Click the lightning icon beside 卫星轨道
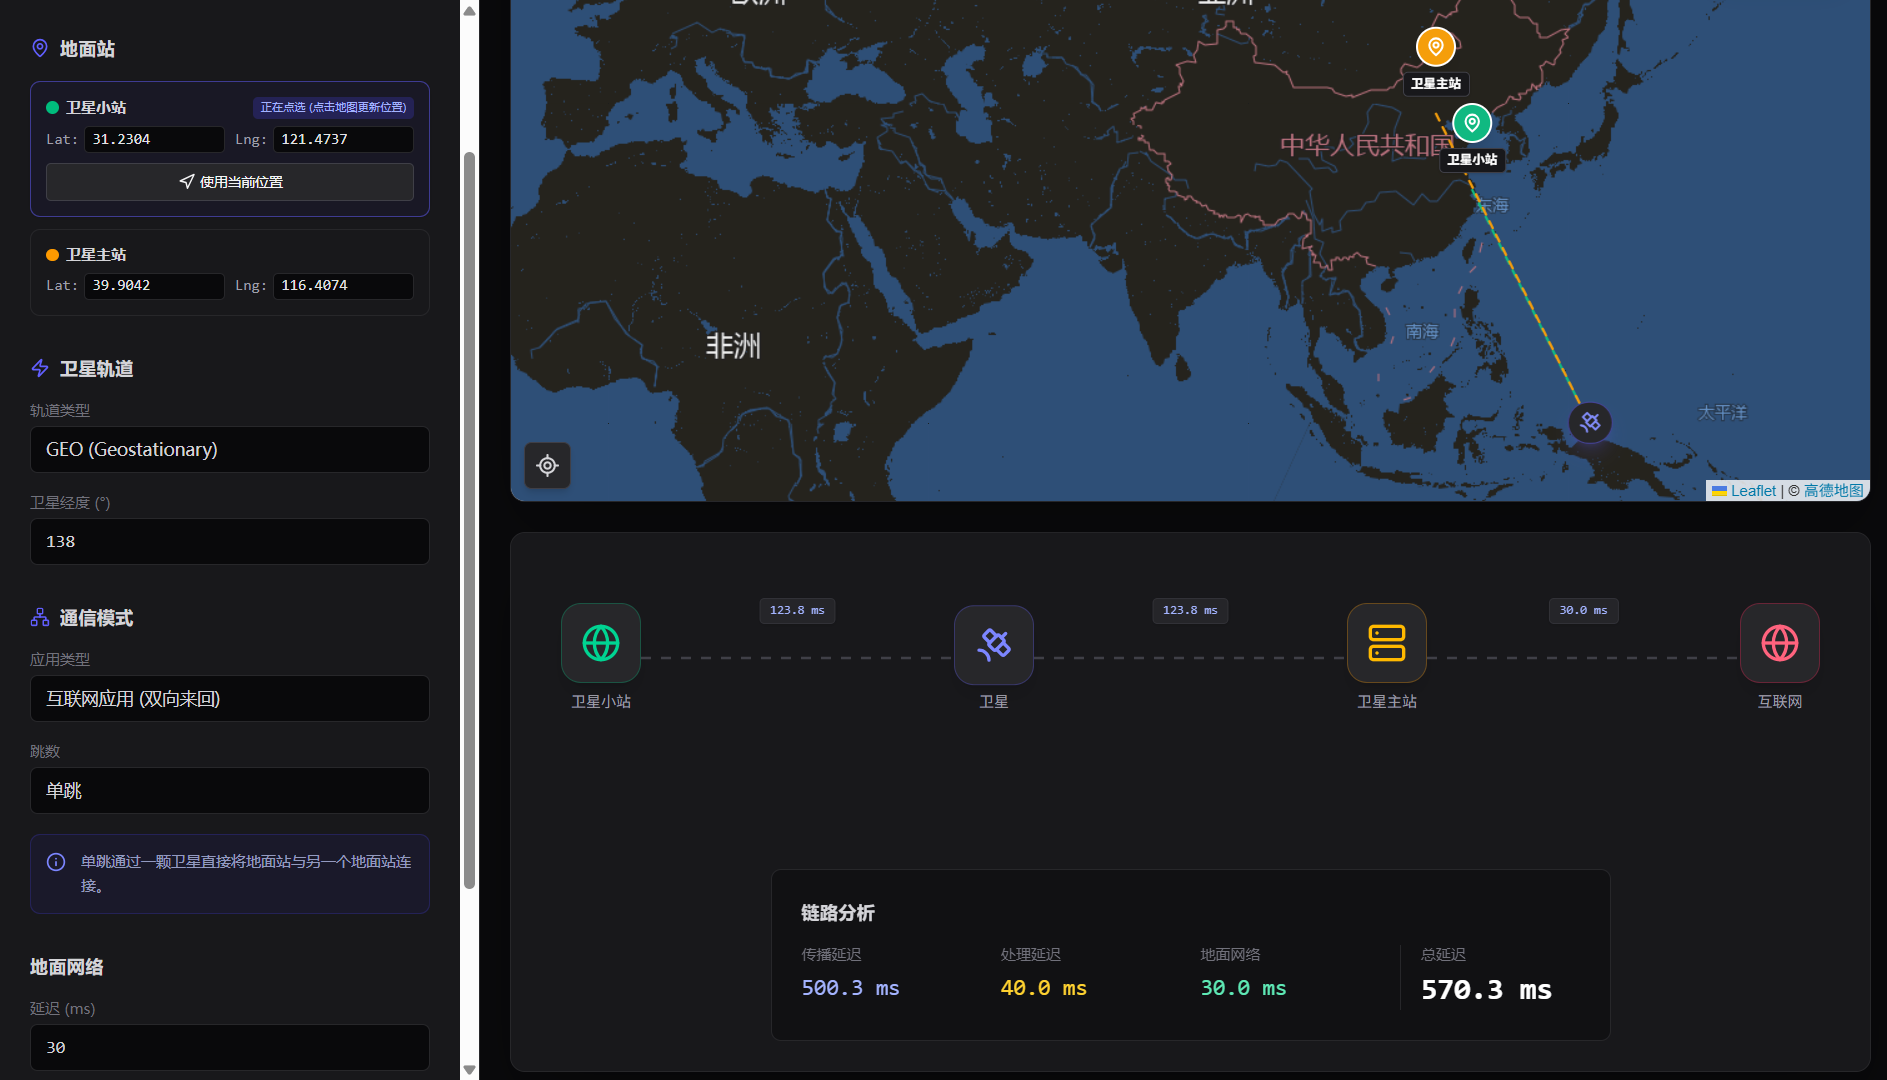This screenshot has height=1080, width=1887. click(x=40, y=368)
